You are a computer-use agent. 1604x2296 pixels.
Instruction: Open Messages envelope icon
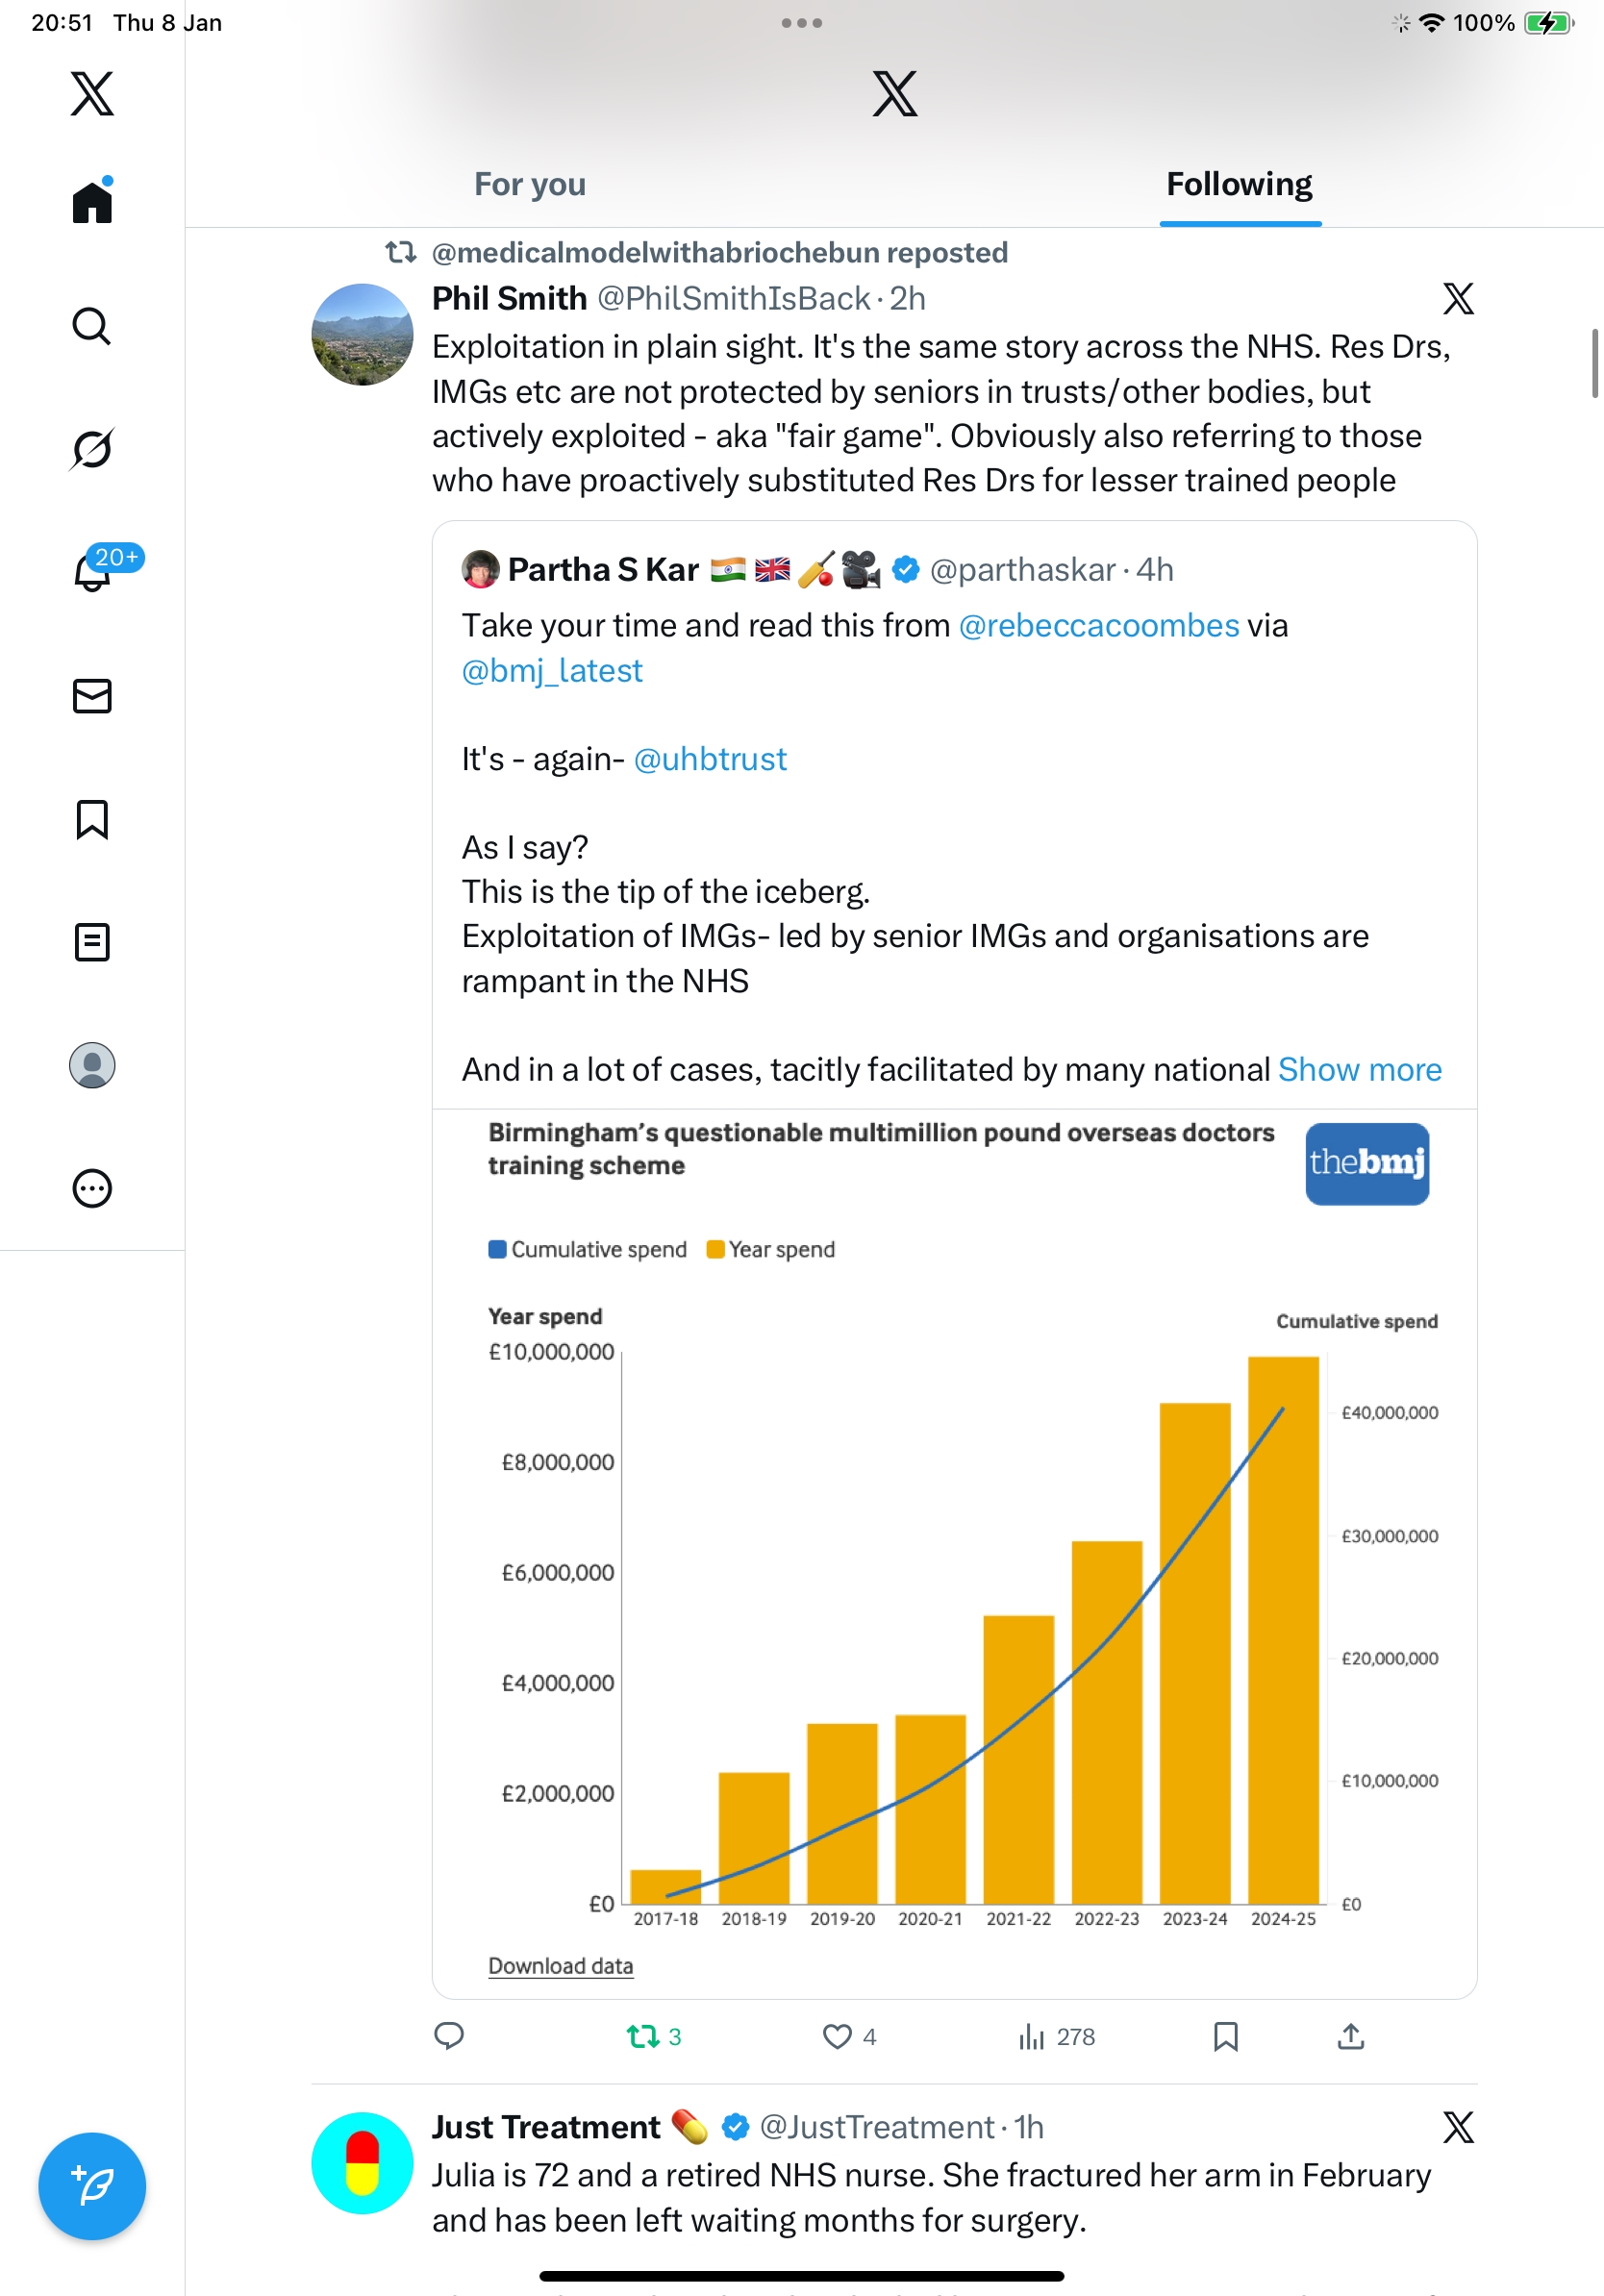[92, 696]
